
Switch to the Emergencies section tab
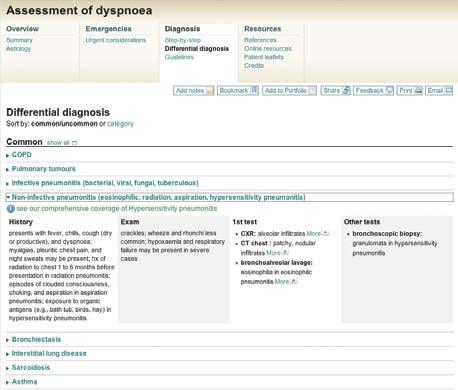[108, 29]
